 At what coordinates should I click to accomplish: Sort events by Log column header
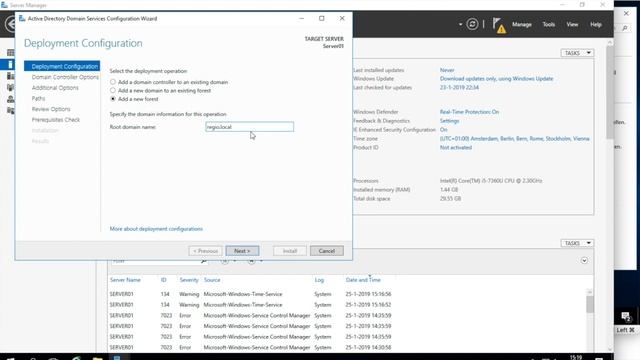[319, 280]
